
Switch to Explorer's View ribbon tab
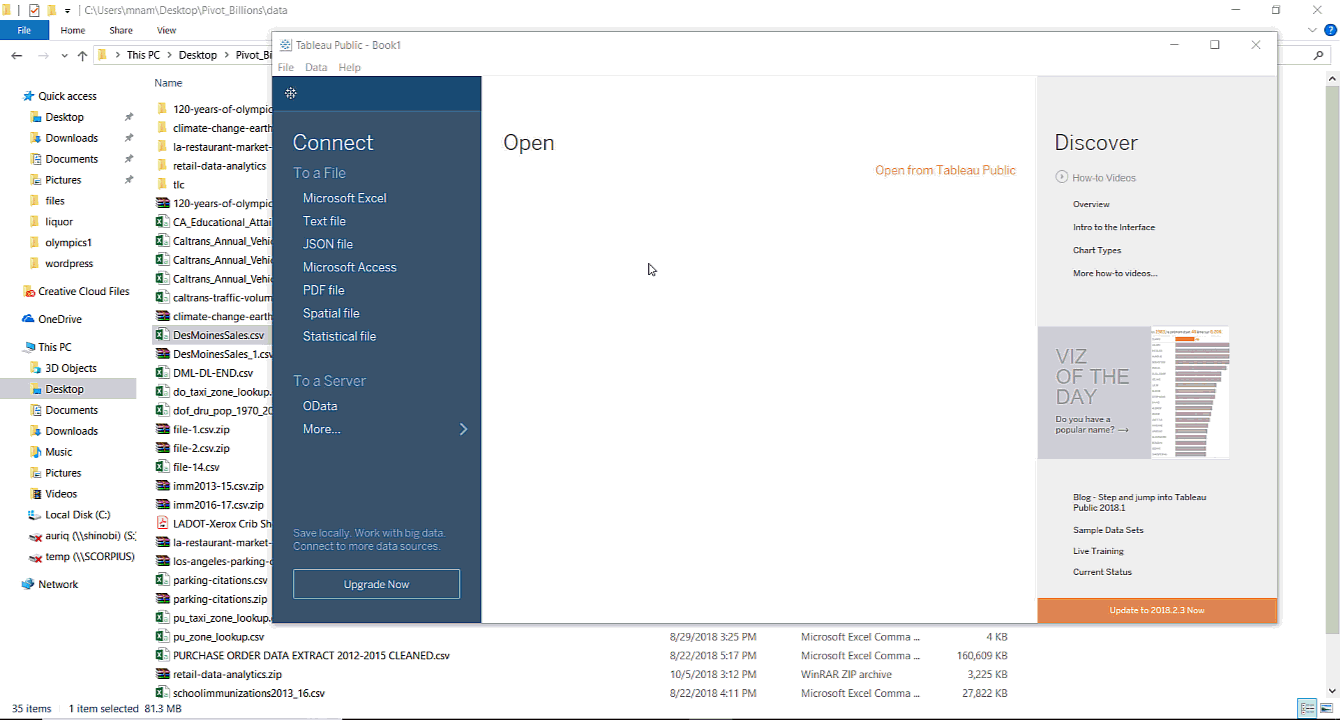[166, 30]
